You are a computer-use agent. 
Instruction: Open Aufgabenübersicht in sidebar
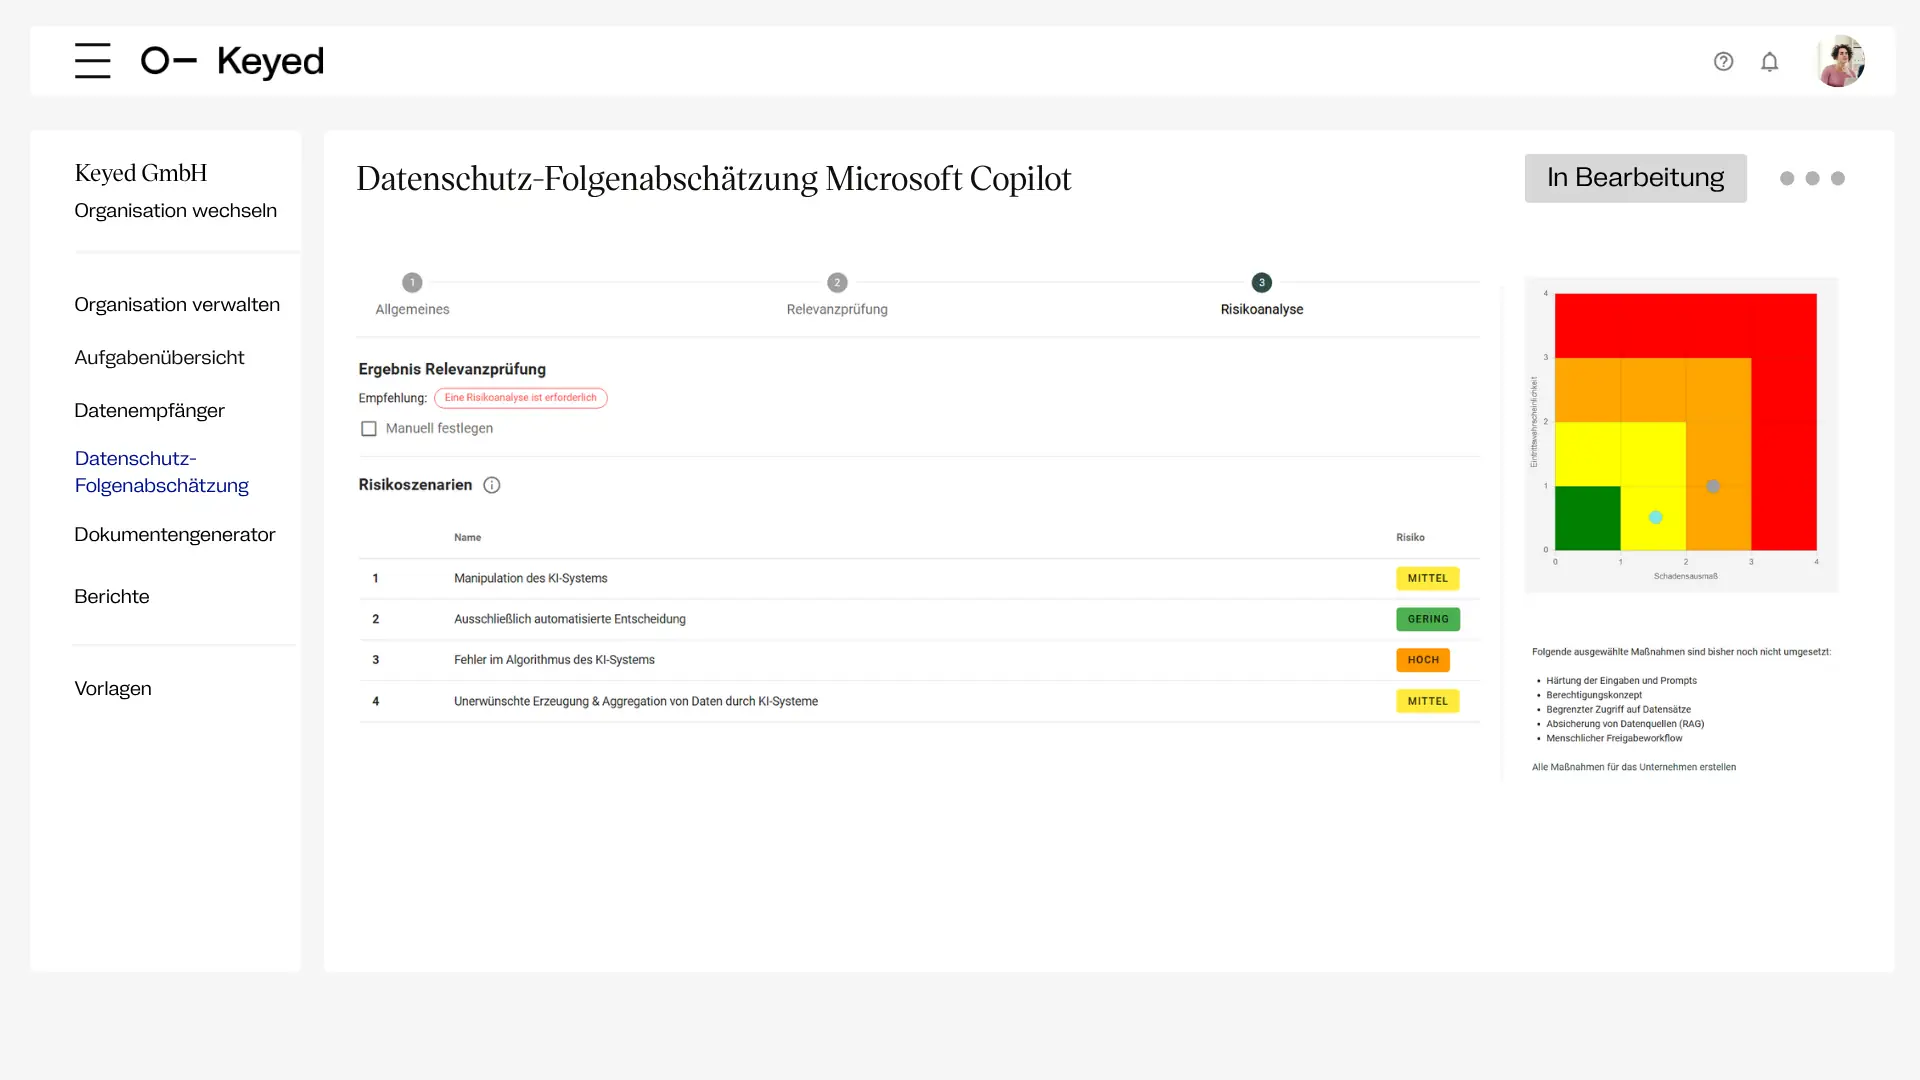pyautogui.click(x=159, y=358)
